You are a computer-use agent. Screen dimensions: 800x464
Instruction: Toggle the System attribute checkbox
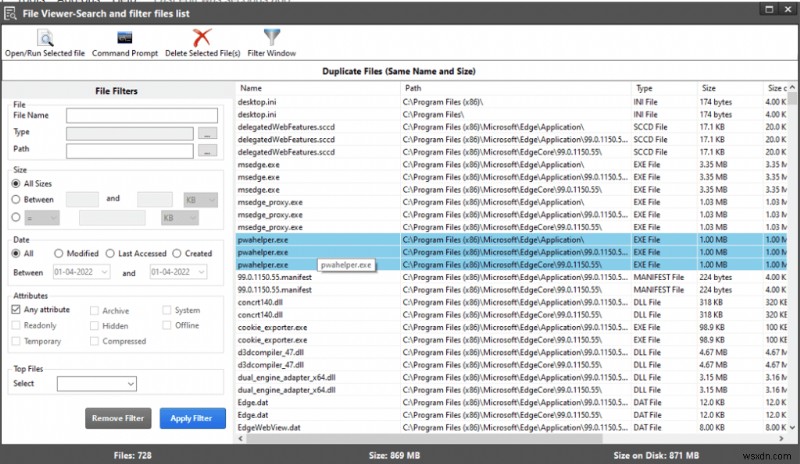point(166,310)
